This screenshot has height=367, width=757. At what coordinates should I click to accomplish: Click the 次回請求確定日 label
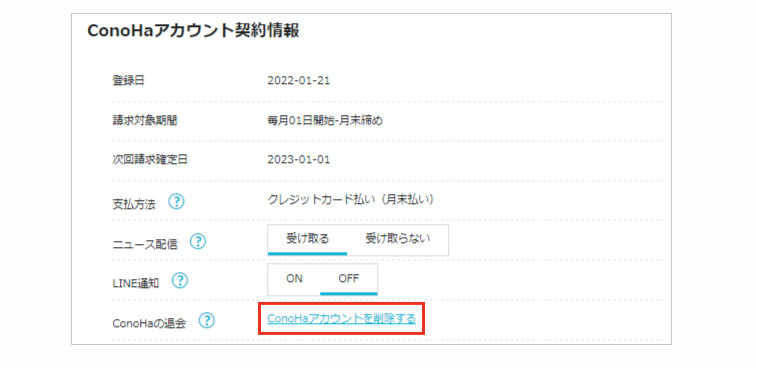[x=150, y=160]
